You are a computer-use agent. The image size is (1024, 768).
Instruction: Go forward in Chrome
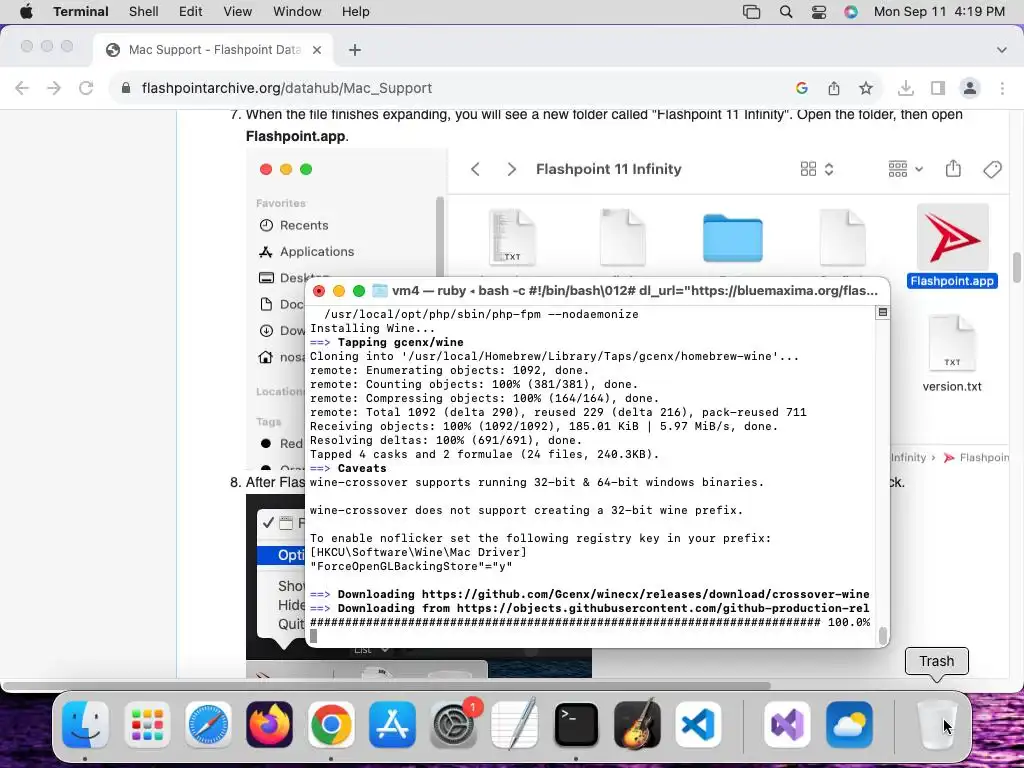tap(54, 88)
